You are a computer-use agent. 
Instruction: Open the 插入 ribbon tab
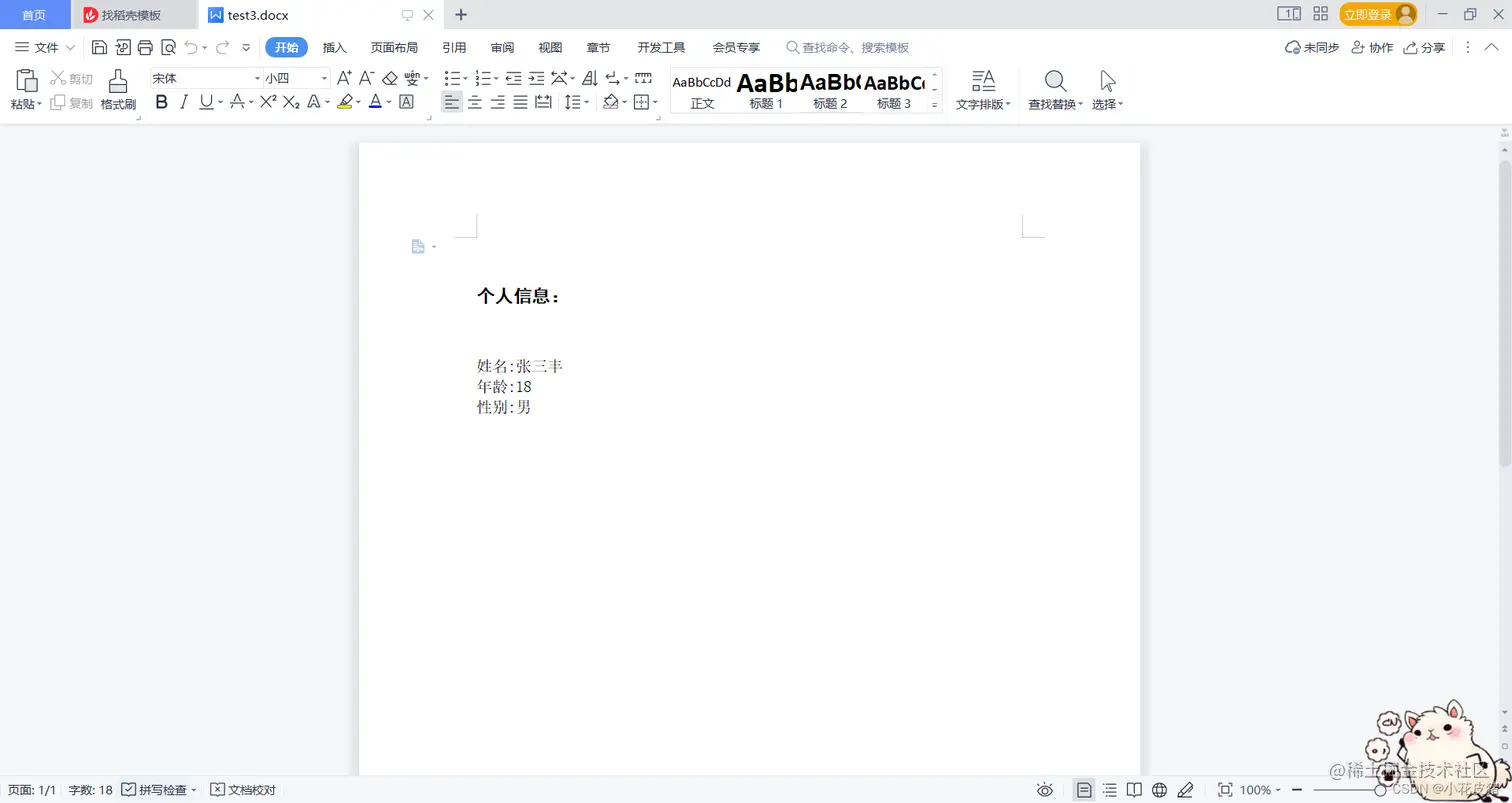click(x=334, y=47)
